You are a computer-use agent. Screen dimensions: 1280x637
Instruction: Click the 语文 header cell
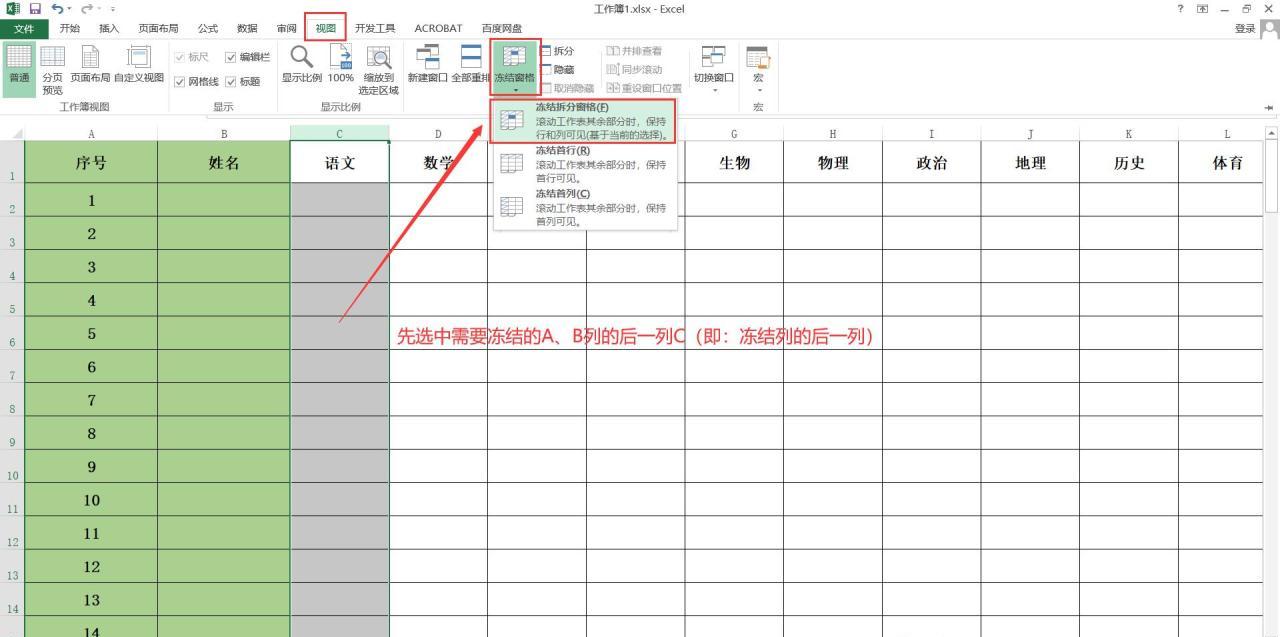[x=340, y=162]
